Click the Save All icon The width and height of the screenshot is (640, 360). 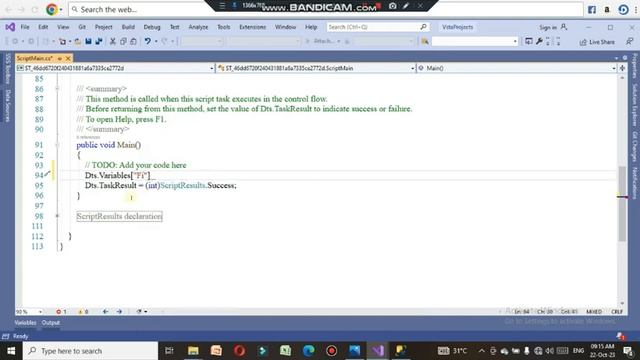point(99,41)
